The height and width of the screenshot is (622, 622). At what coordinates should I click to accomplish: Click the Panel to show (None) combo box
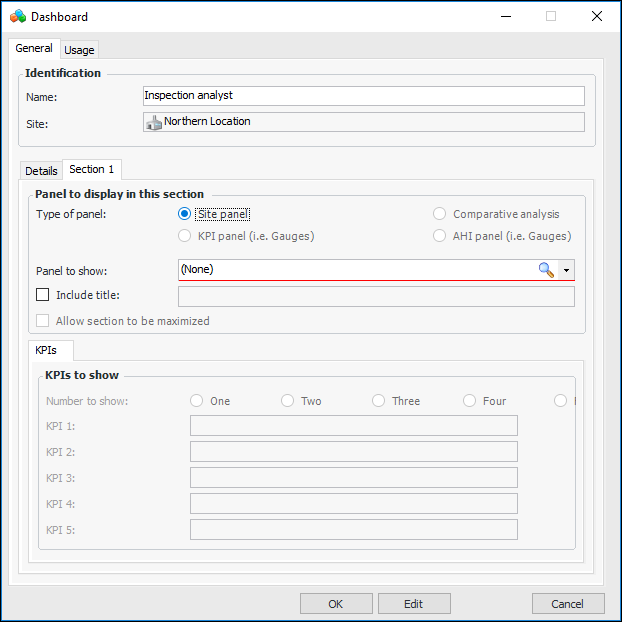point(376,270)
